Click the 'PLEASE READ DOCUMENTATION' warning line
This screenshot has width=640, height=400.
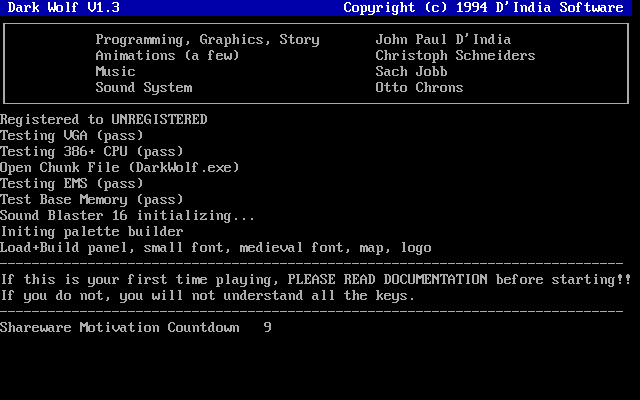pyautogui.click(x=316, y=280)
